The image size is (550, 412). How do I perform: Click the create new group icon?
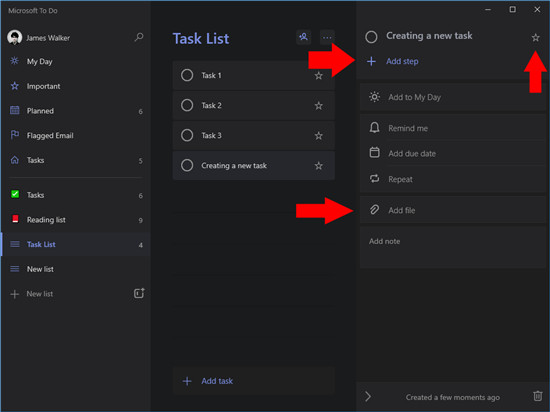click(139, 293)
